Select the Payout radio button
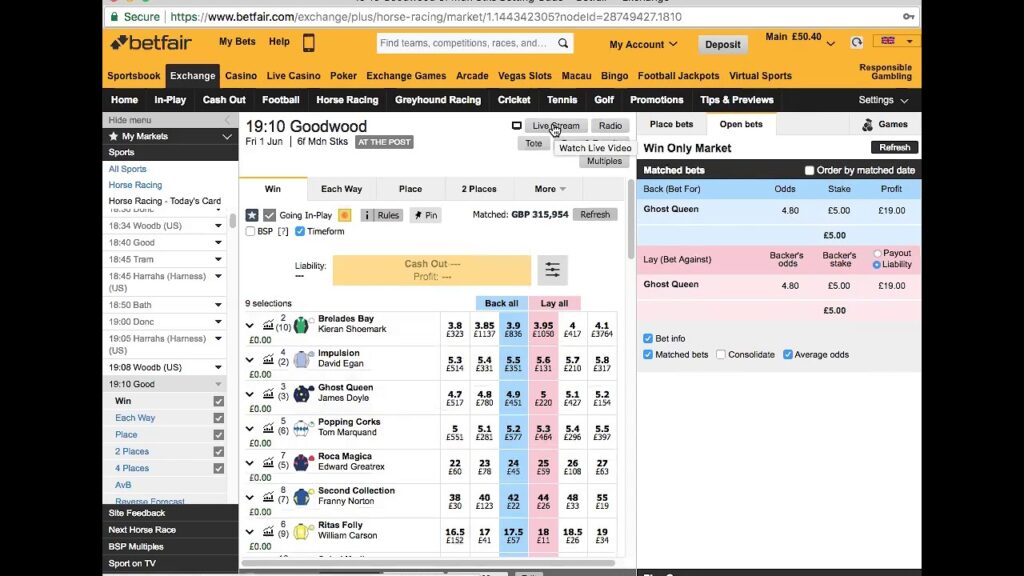Screen dimensions: 1024x576 pyautogui.click(x=877, y=253)
